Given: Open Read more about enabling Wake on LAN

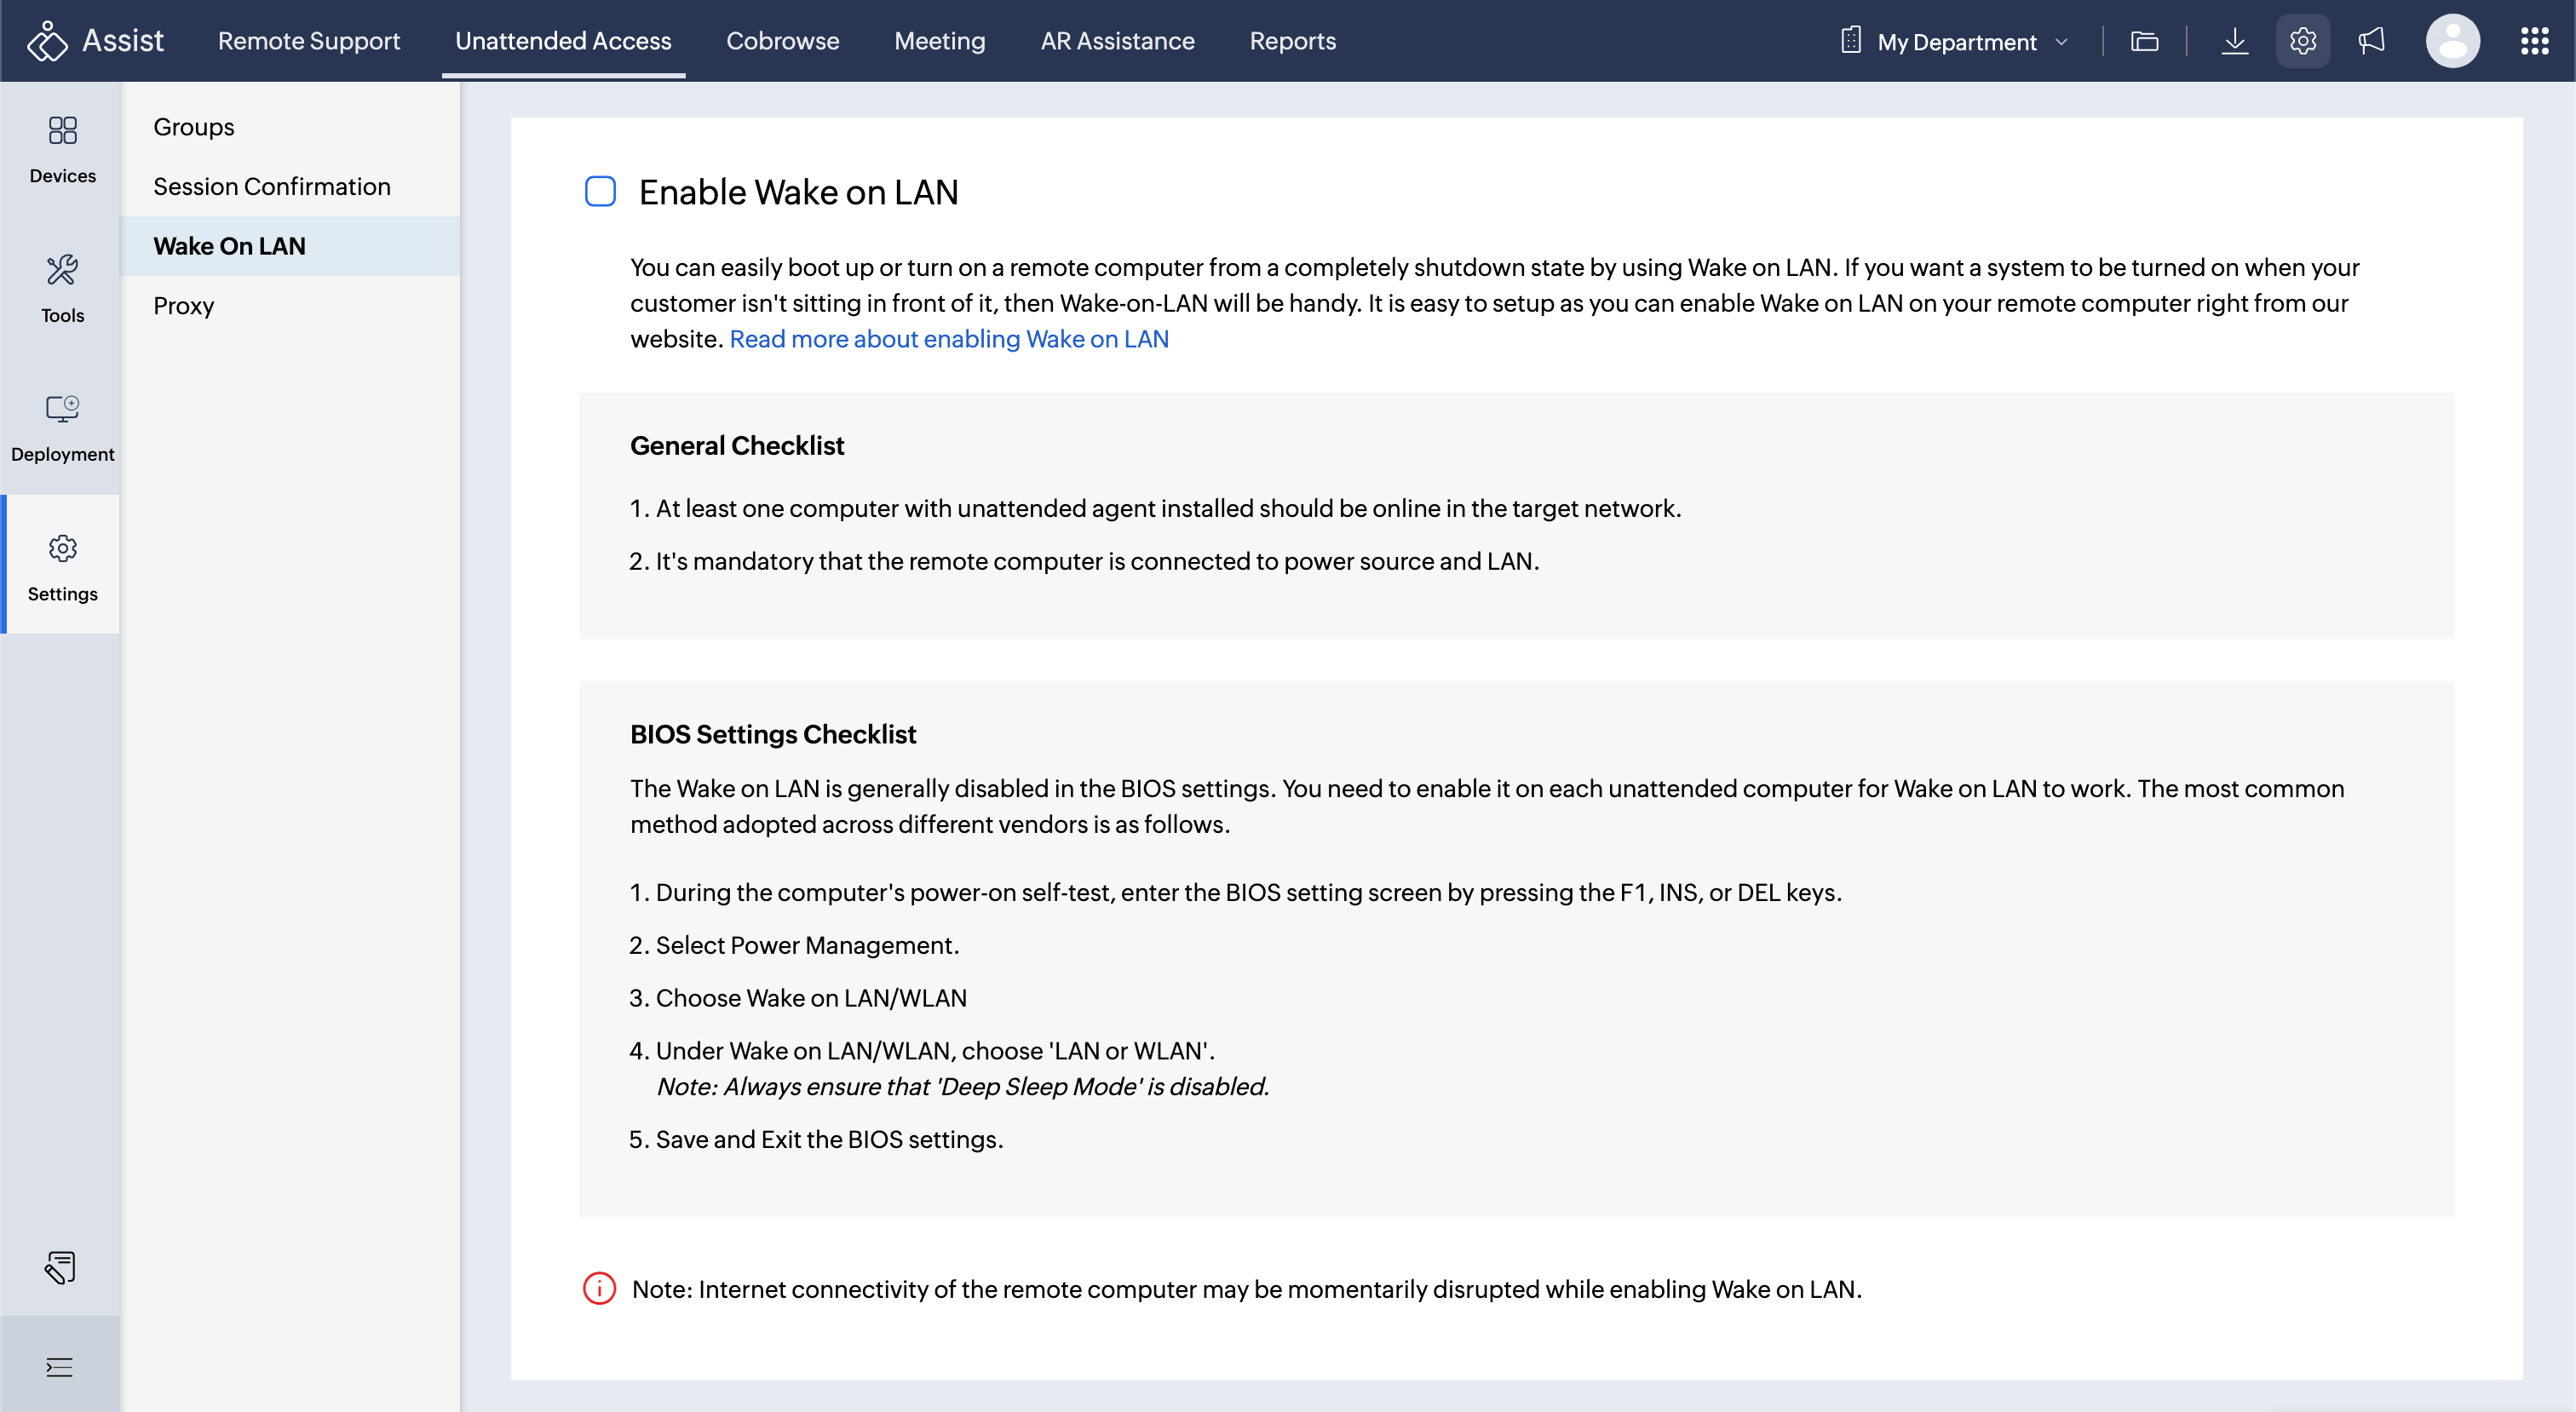Looking at the screenshot, I should (x=948, y=339).
